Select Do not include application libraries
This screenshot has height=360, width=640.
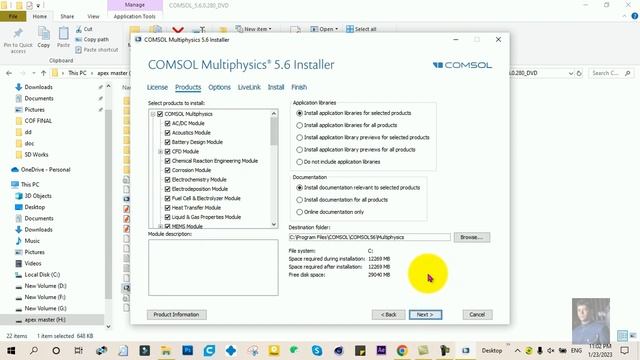300,162
